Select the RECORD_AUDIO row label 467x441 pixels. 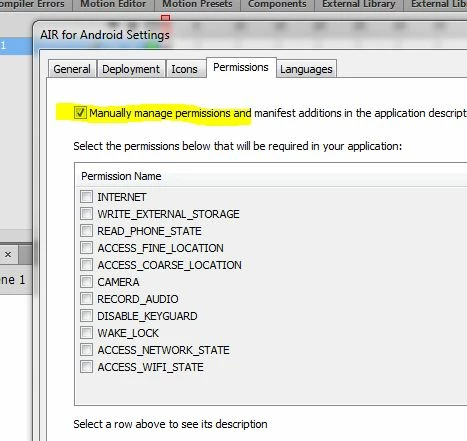point(138,299)
